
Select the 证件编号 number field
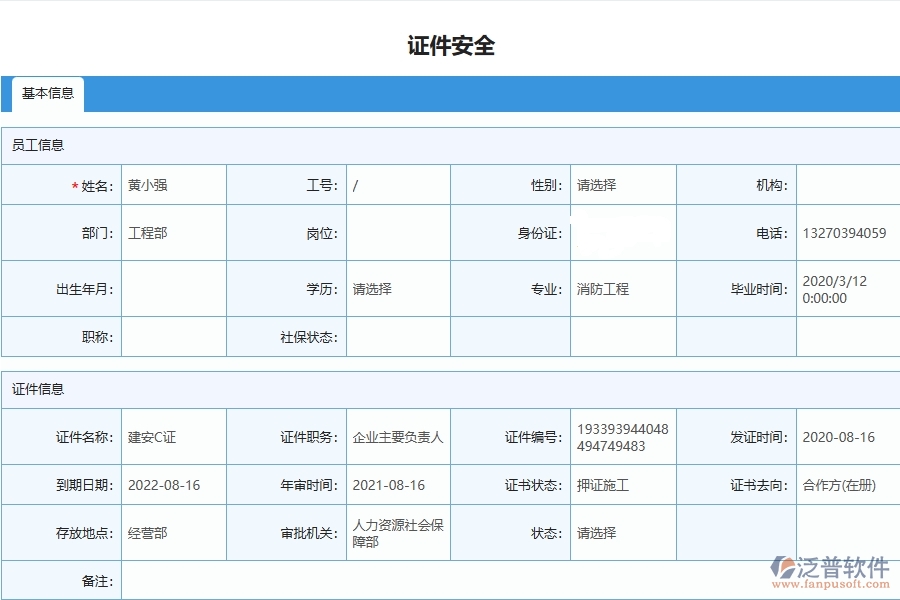[620, 436]
